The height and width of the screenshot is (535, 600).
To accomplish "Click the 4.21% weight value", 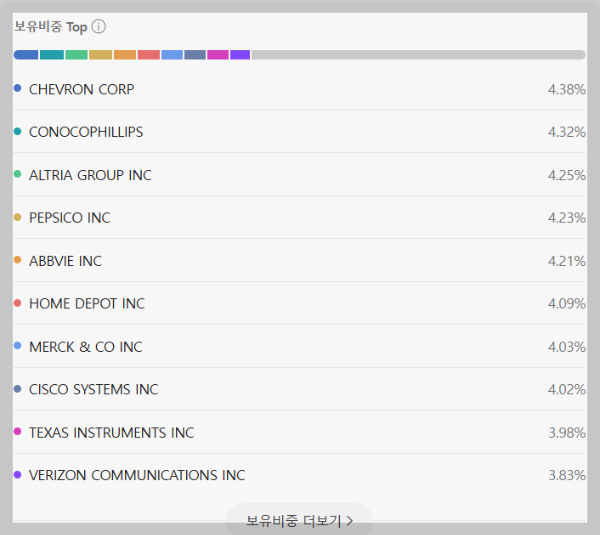I will point(567,261).
